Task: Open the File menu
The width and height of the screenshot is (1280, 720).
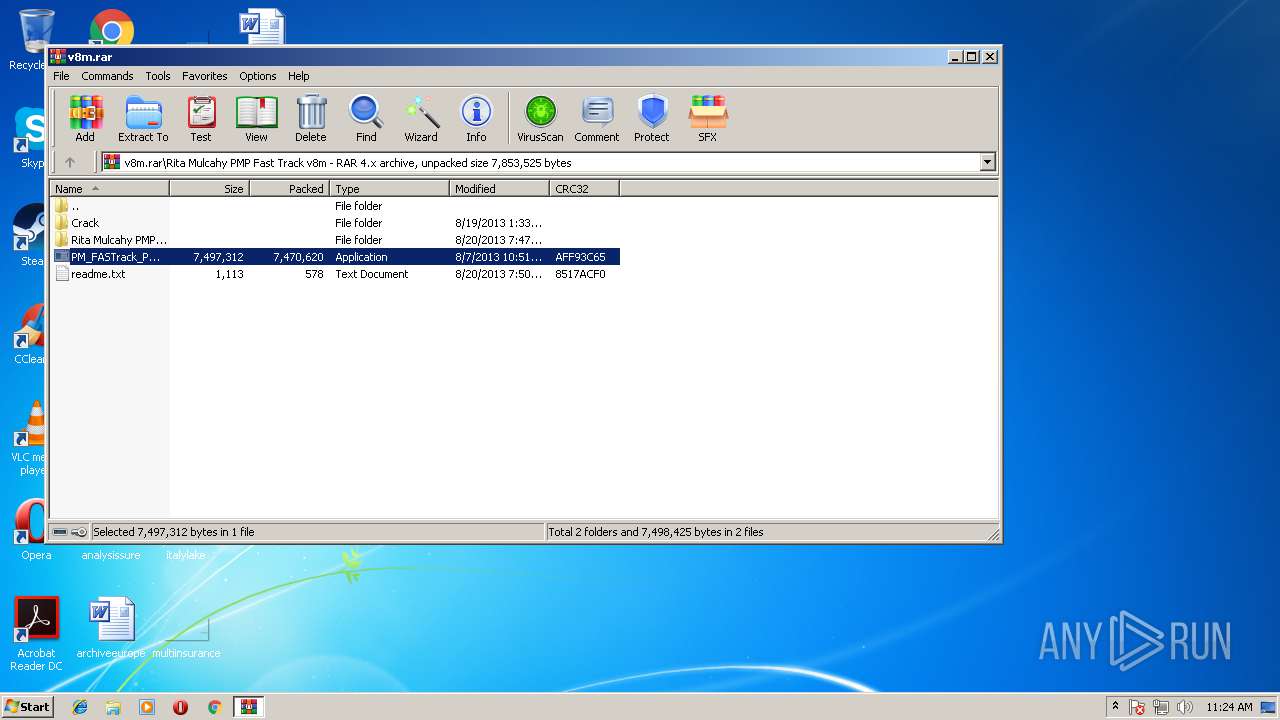Action: pos(61,76)
